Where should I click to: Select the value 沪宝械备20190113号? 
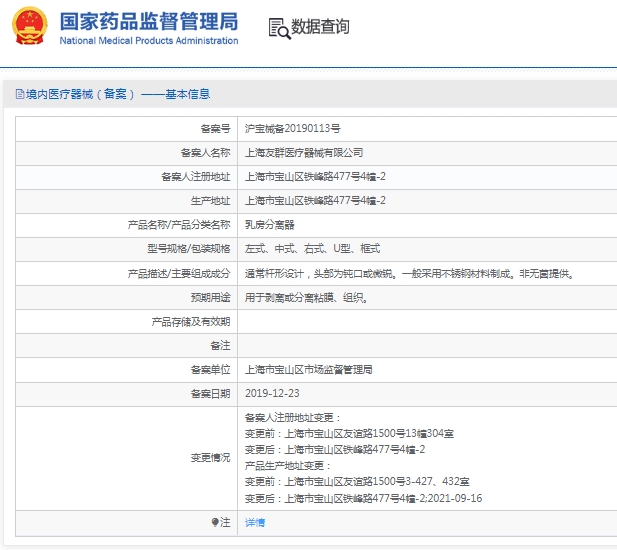pyautogui.click(x=292, y=129)
